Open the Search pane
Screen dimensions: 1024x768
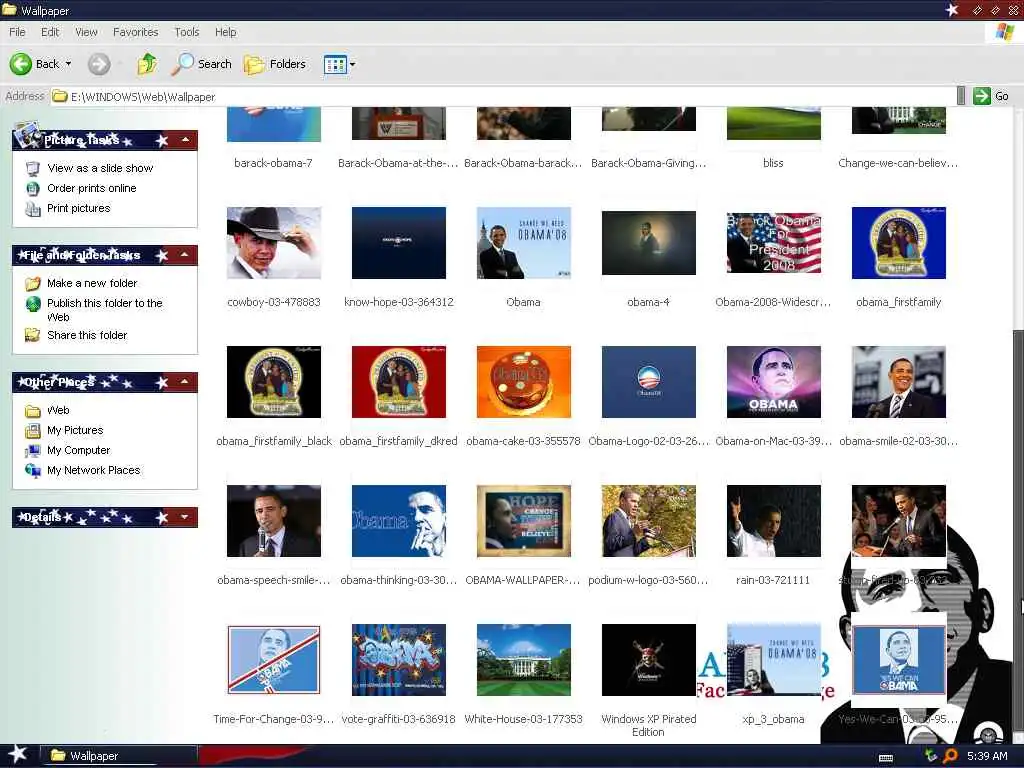coord(202,63)
